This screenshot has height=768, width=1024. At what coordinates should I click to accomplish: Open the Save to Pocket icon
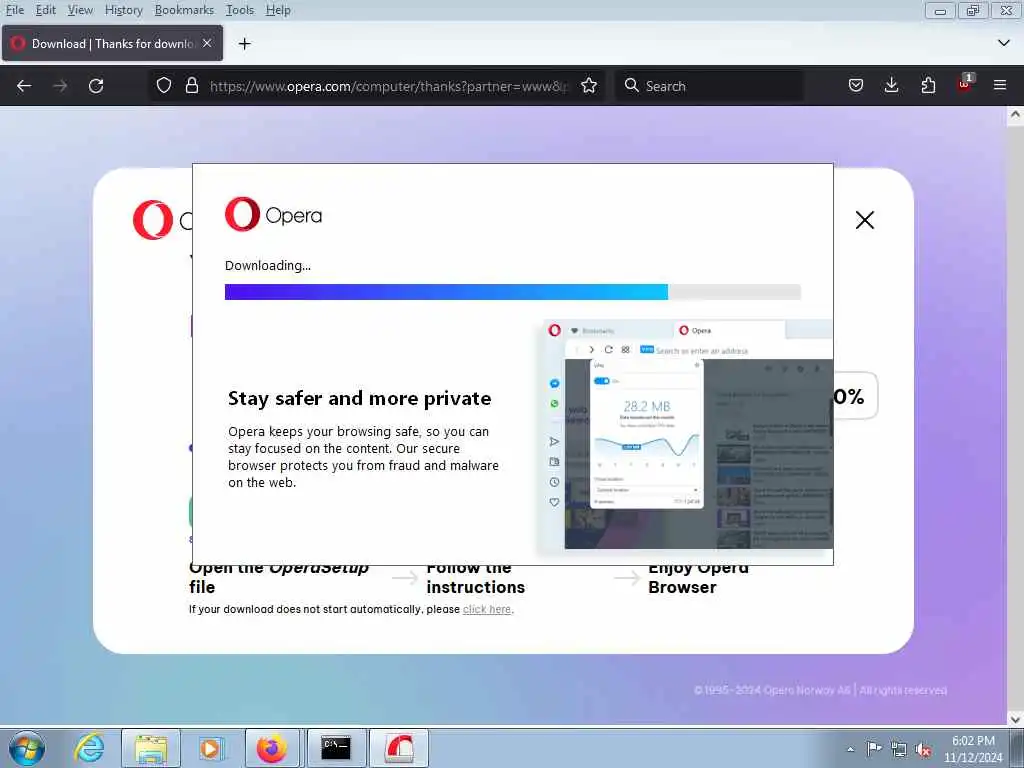click(x=856, y=86)
